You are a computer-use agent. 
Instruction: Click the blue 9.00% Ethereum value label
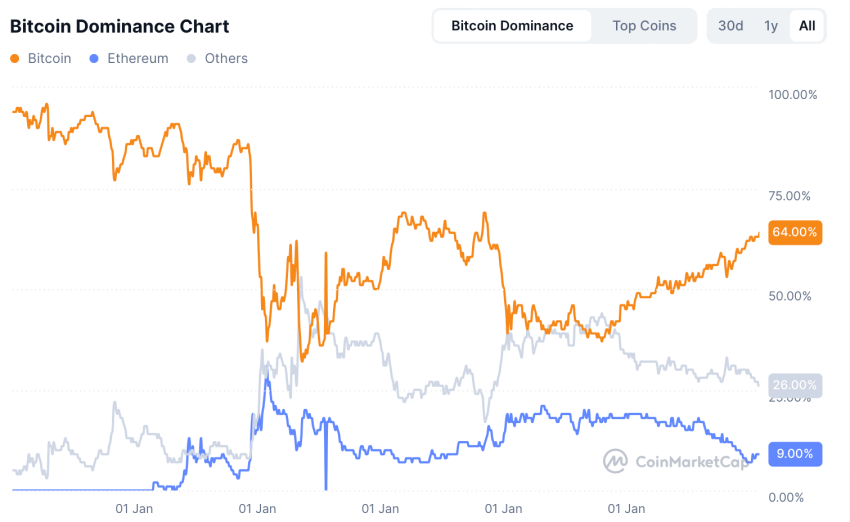click(x=795, y=453)
